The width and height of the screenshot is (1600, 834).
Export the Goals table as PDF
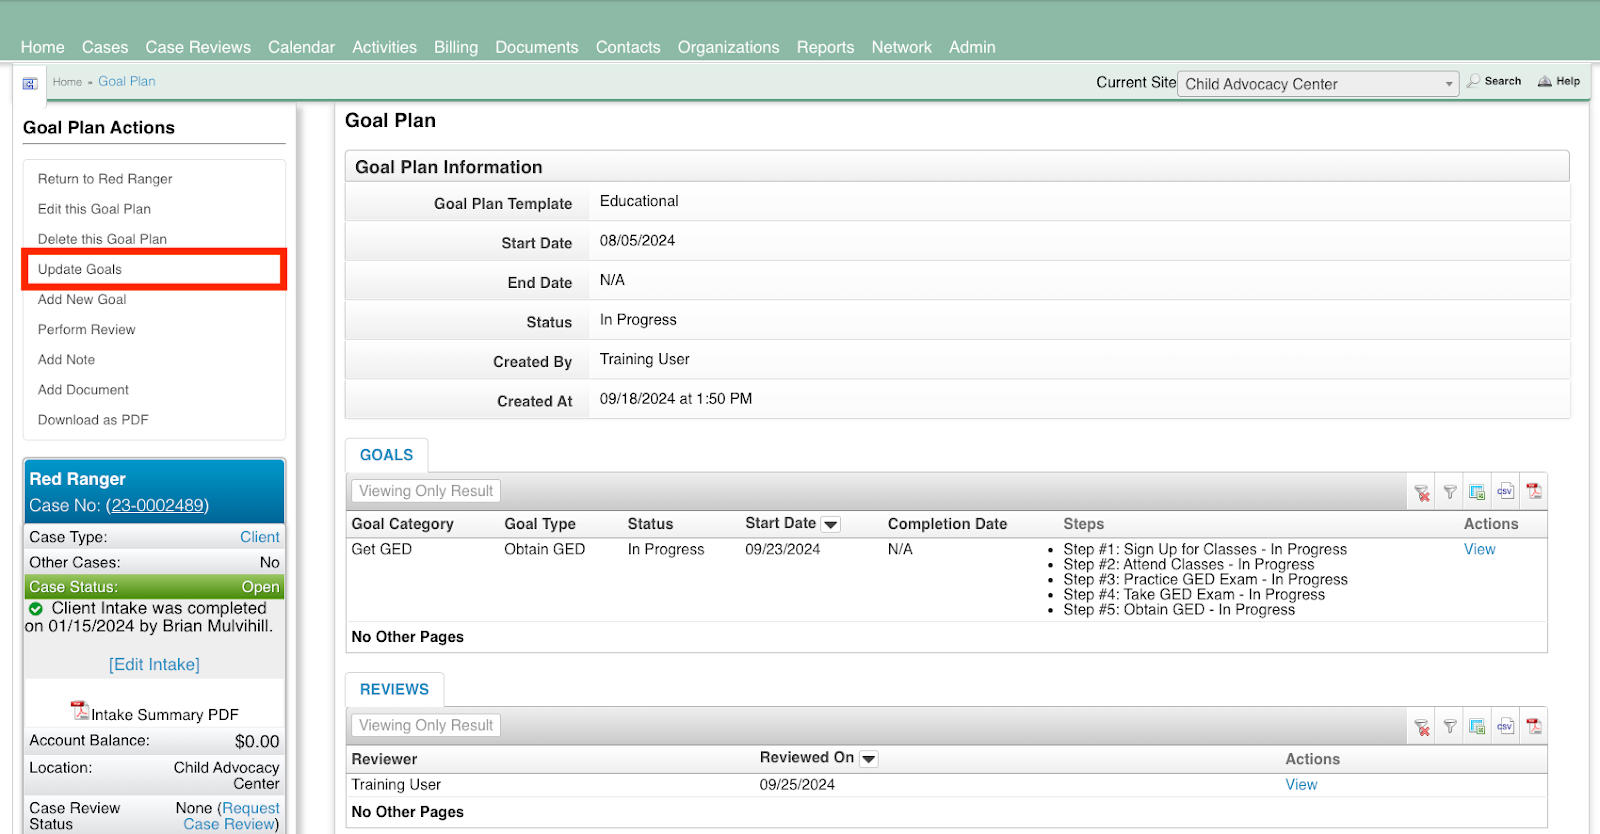1534,491
